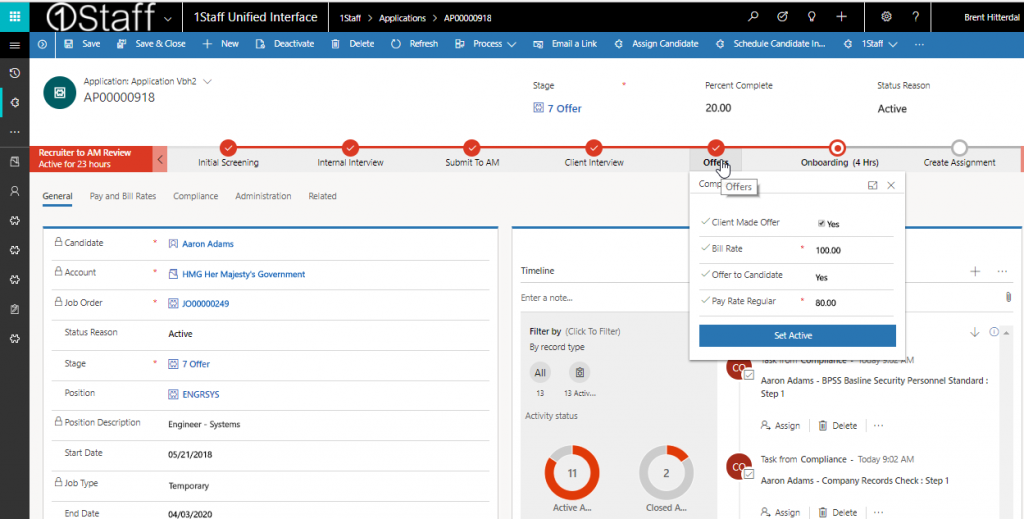Screen dimensions: 1024x519
Task: Click Delete in the command bar
Action: pos(353,44)
